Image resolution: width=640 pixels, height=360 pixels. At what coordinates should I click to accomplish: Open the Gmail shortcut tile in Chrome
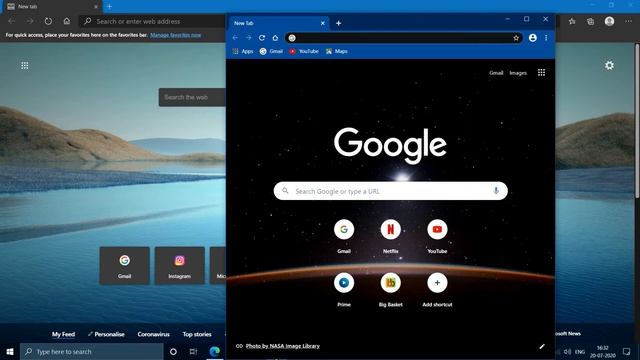point(344,236)
